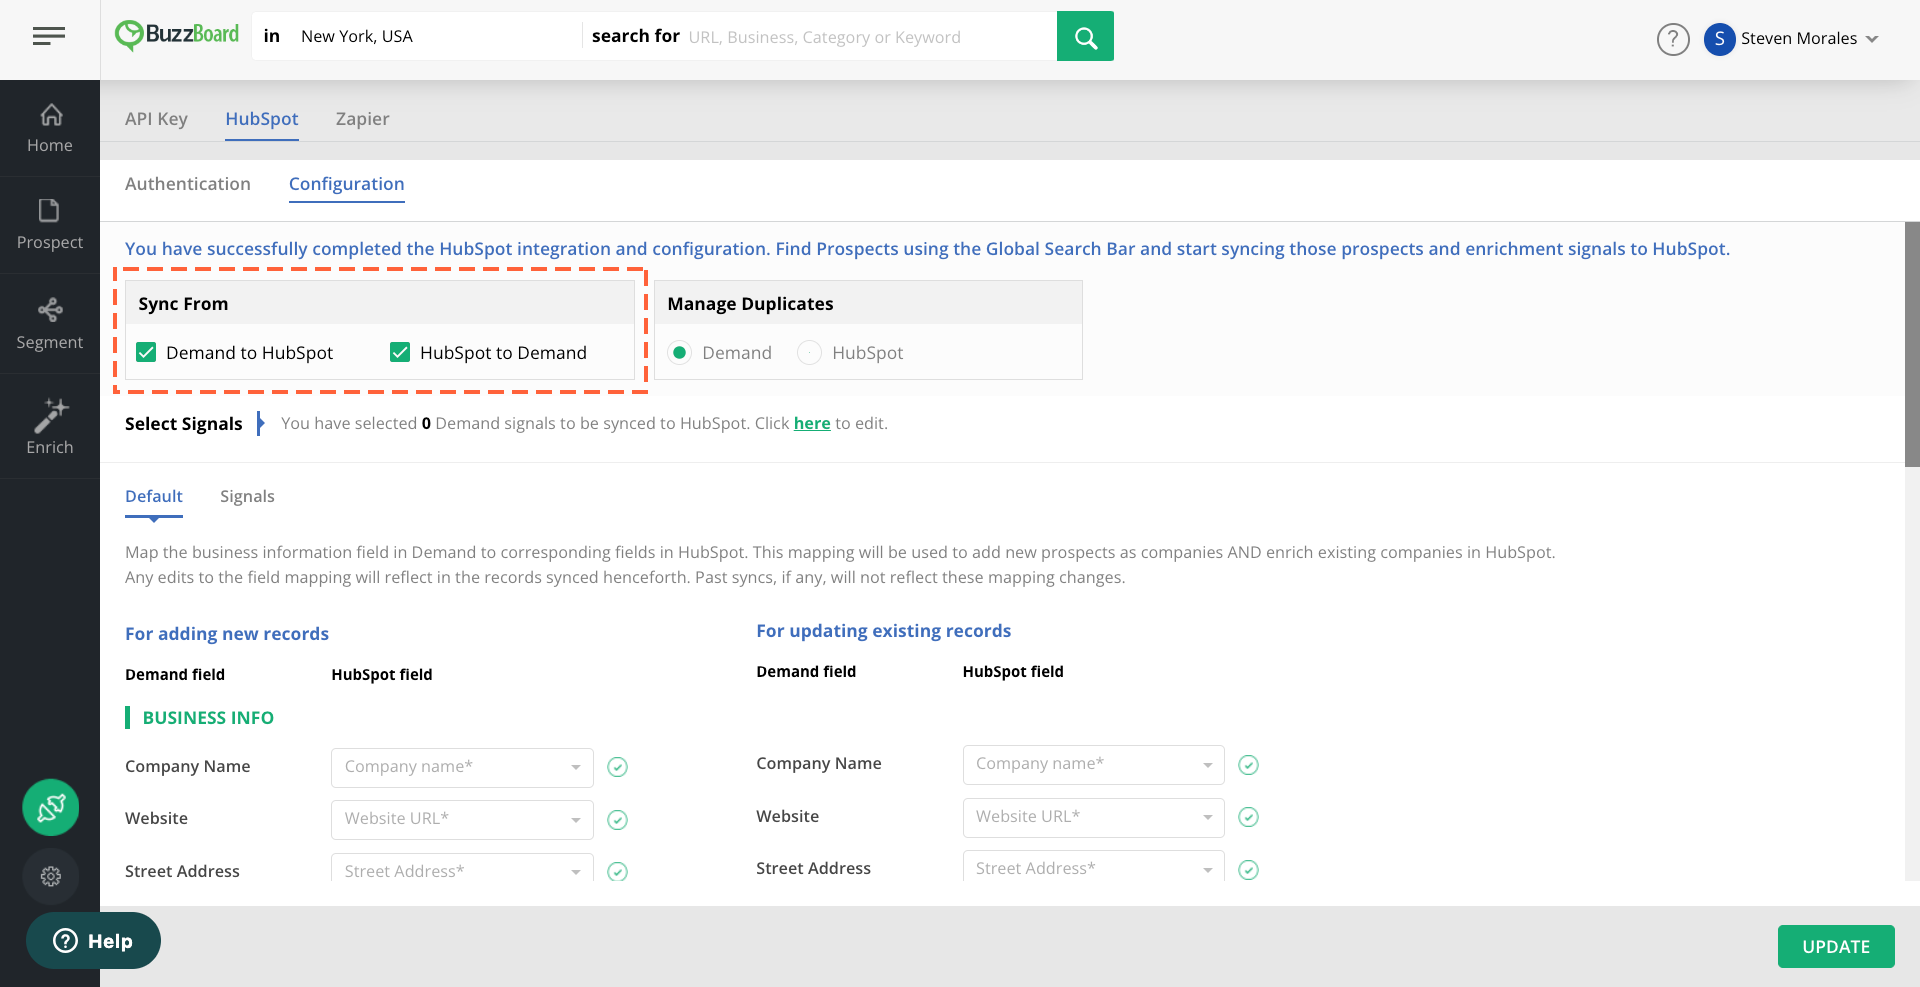Open Street Address dropdown for adding new records
Screen dimensions: 1920x987
462,868
